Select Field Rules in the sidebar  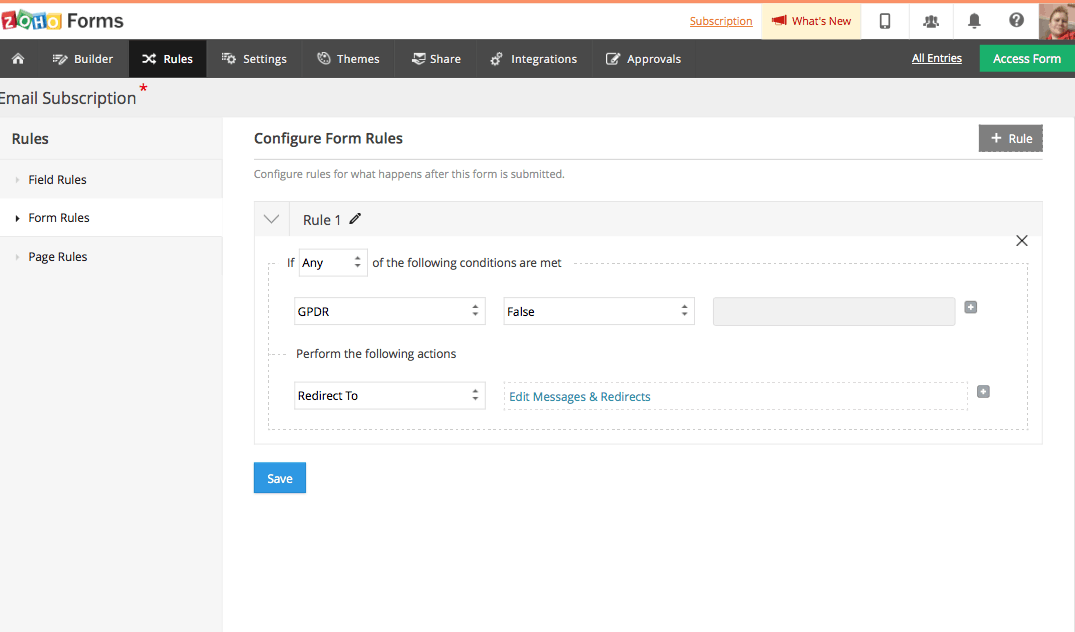(x=58, y=180)
